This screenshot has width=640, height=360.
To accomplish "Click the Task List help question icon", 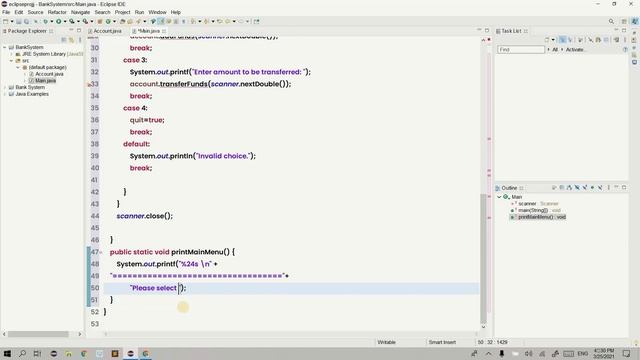I will (x=625, y=49).
